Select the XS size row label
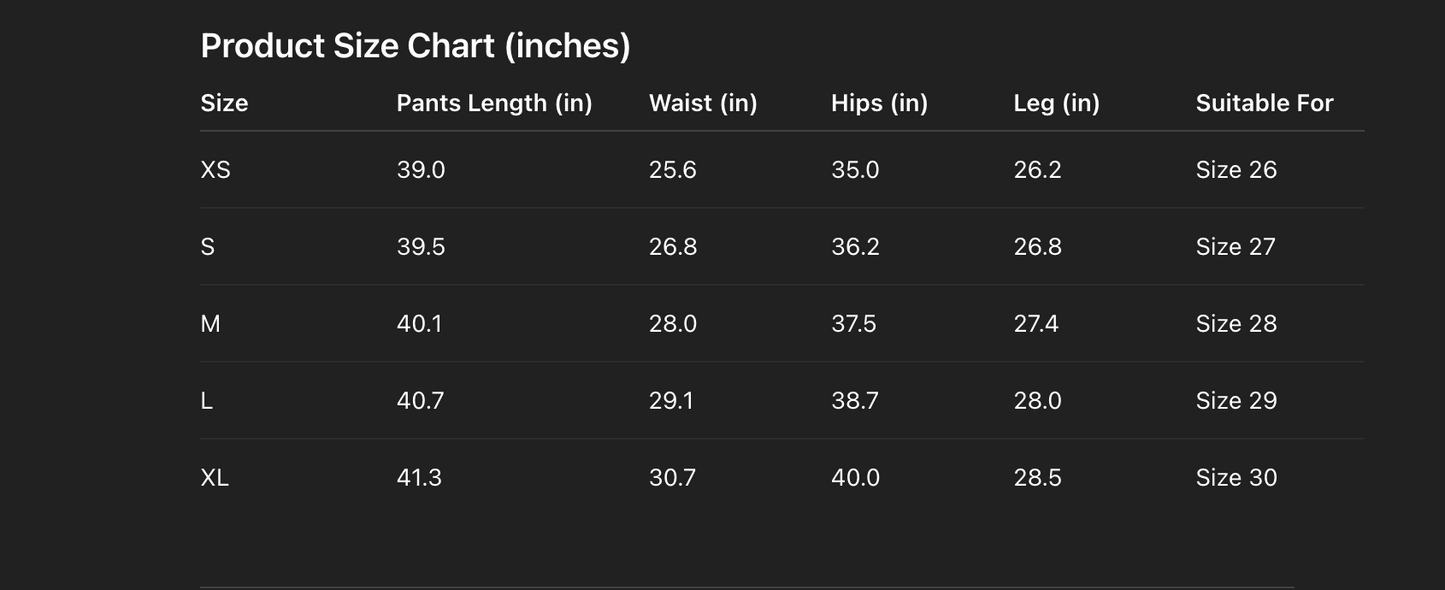Screen dimensions: 1445x590 (215, 170)
